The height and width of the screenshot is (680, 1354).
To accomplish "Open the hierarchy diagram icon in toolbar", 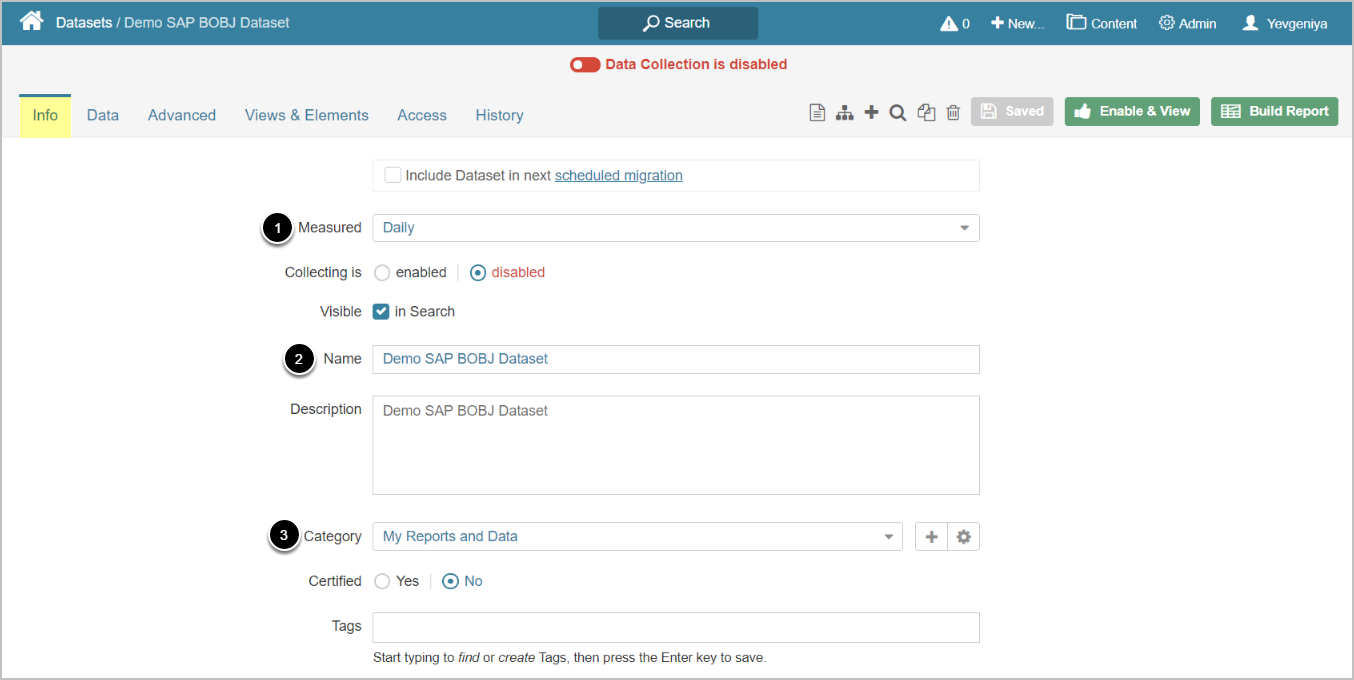I will click(x=845, y=113).
